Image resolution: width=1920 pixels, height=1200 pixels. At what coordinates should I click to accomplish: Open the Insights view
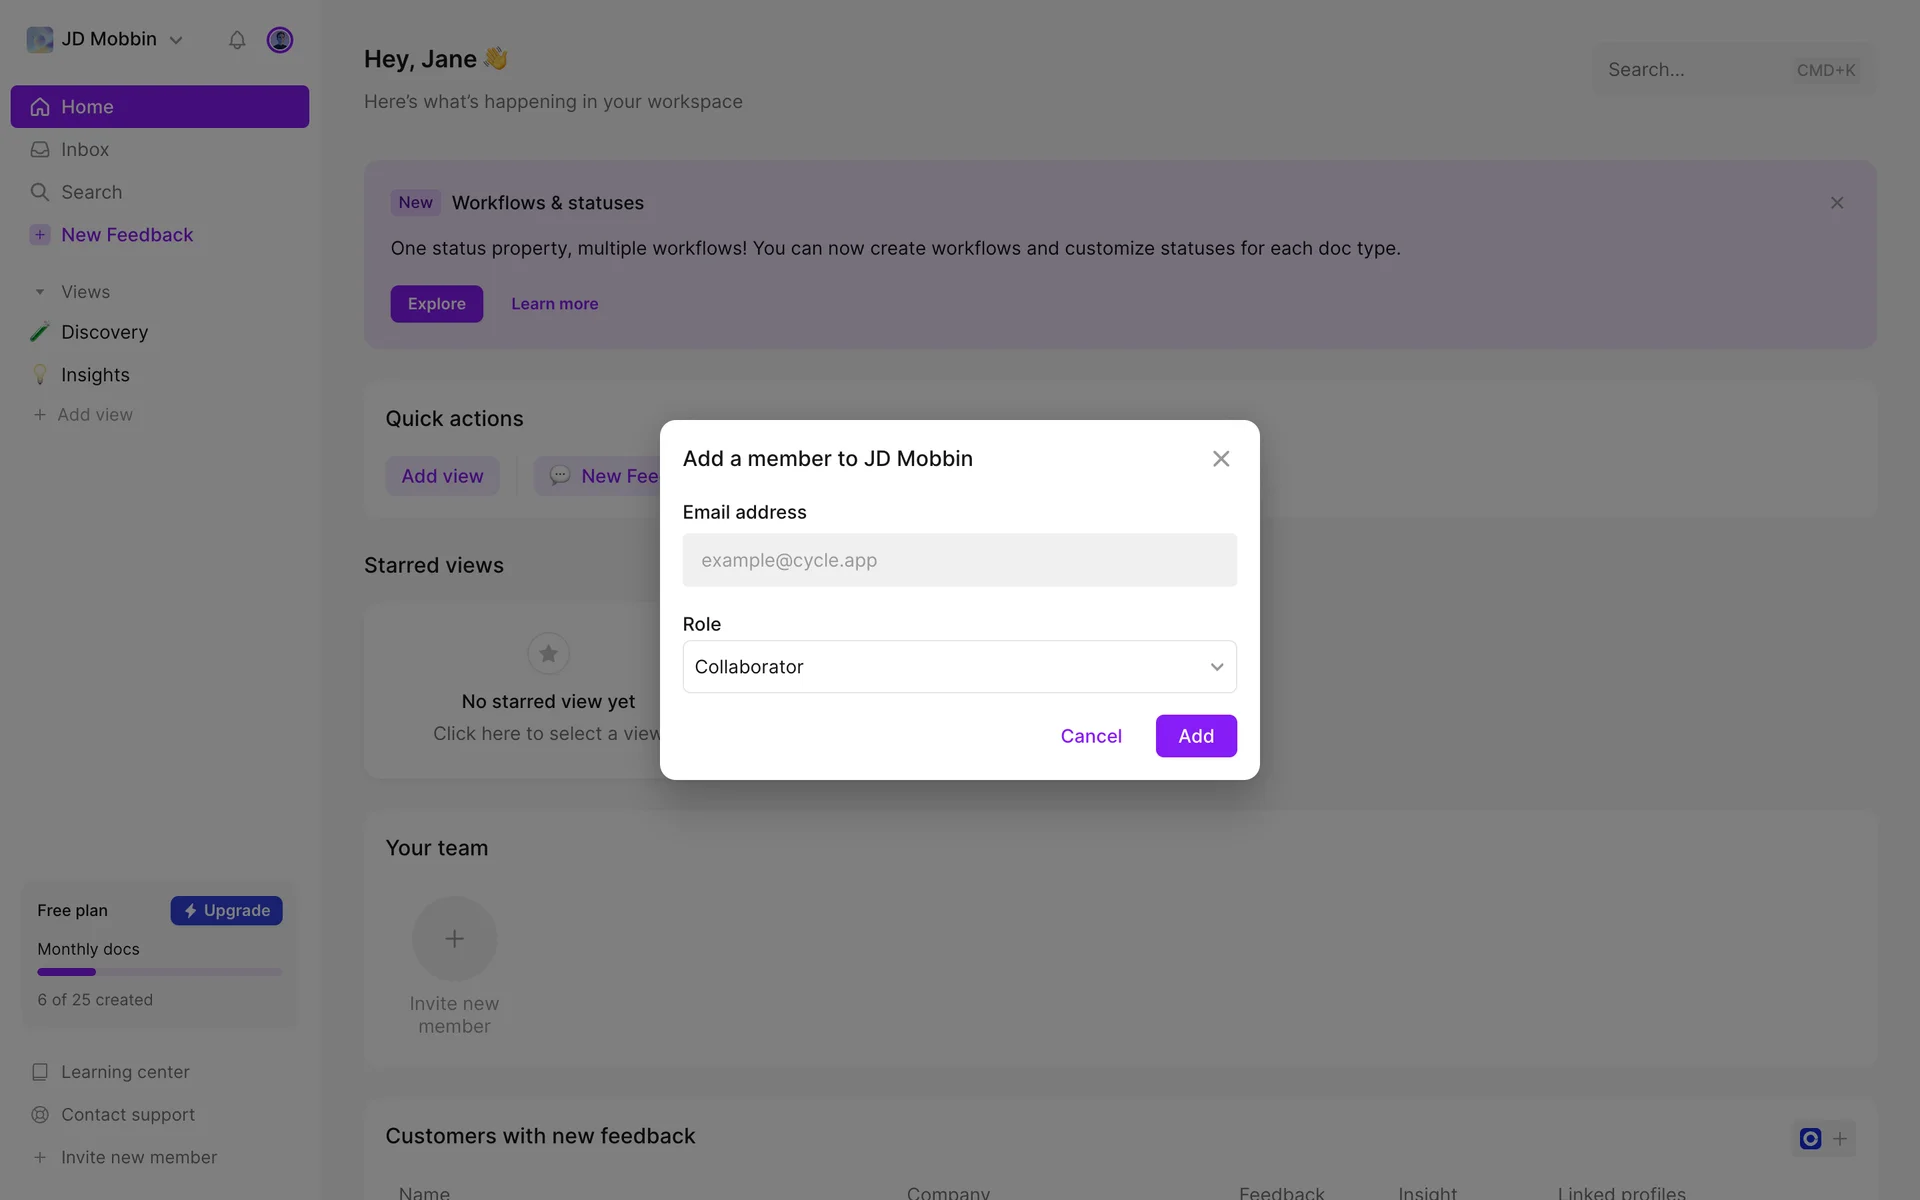click(x=95, y=375)
